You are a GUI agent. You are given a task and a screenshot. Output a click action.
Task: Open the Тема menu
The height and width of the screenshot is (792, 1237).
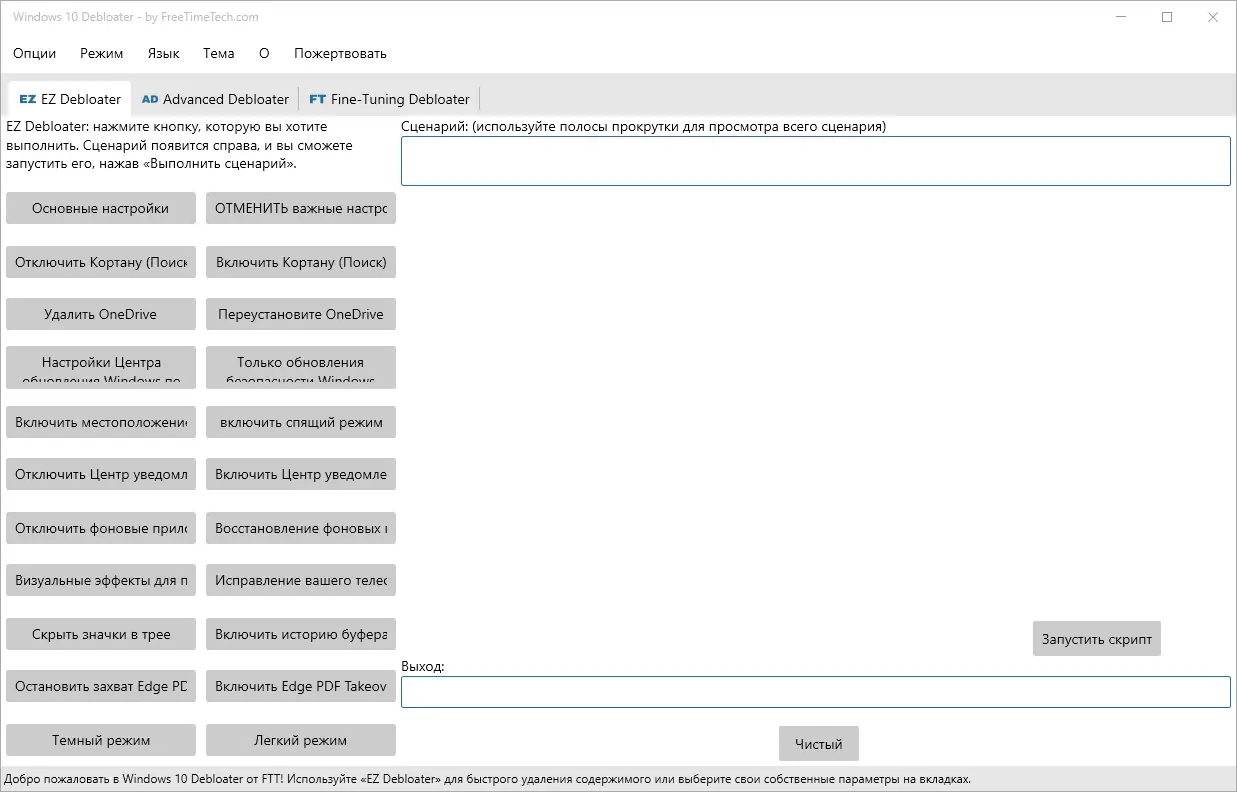(218, 53)
